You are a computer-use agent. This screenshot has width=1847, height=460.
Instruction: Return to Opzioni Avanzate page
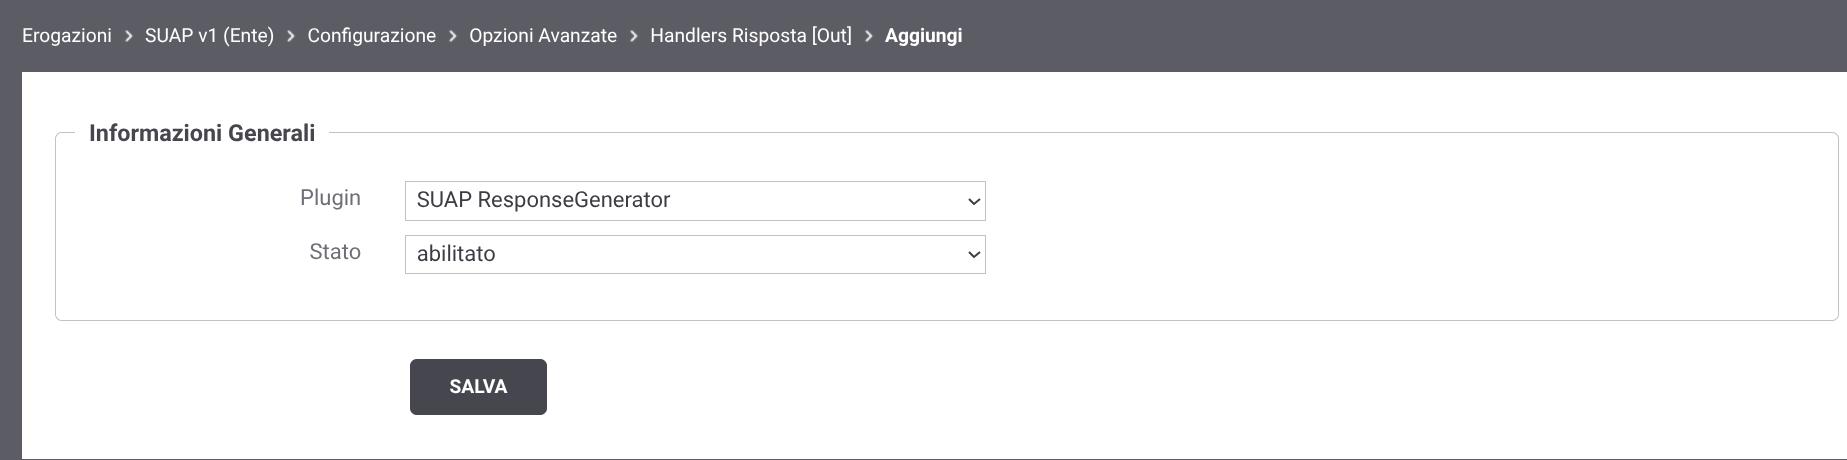(543, 36)
